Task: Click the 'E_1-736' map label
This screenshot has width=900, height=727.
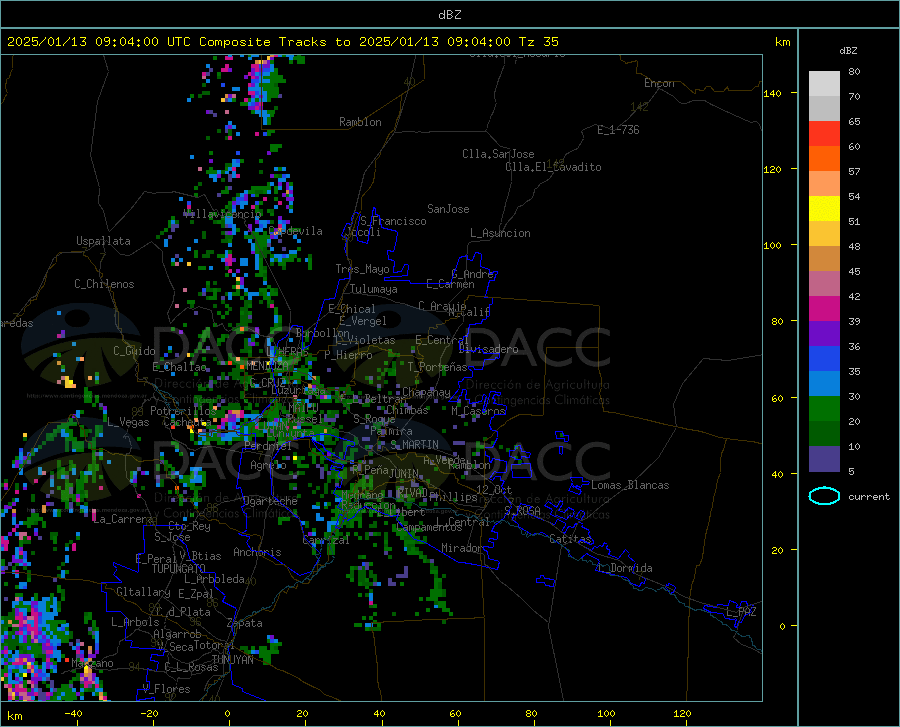Action: pos(618,130)
